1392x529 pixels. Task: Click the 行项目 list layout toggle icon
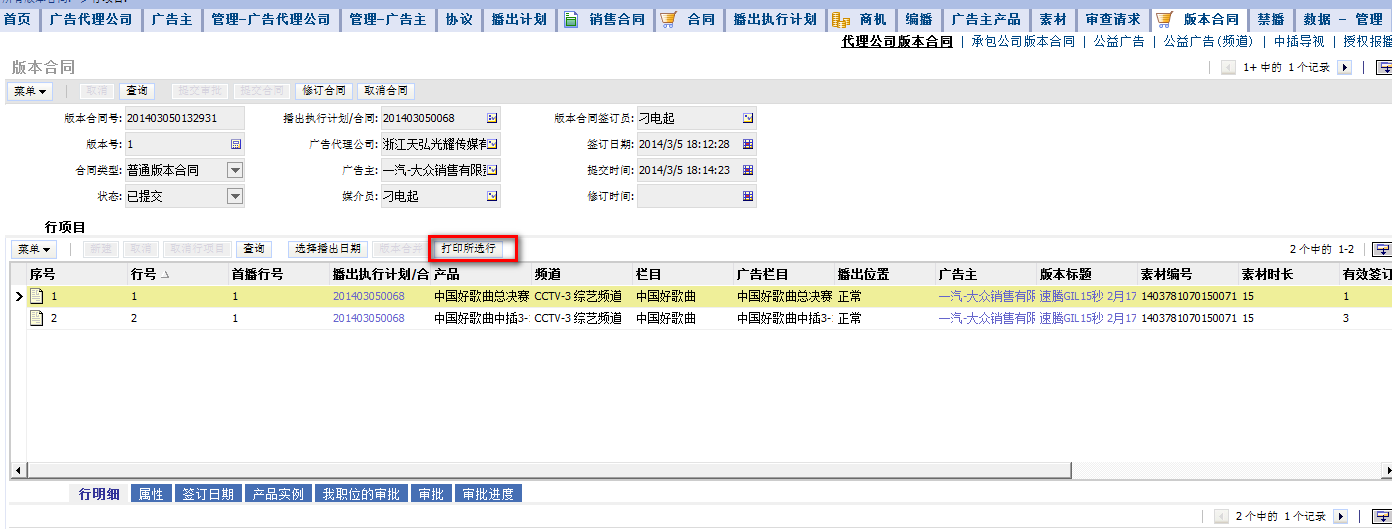1382,249
